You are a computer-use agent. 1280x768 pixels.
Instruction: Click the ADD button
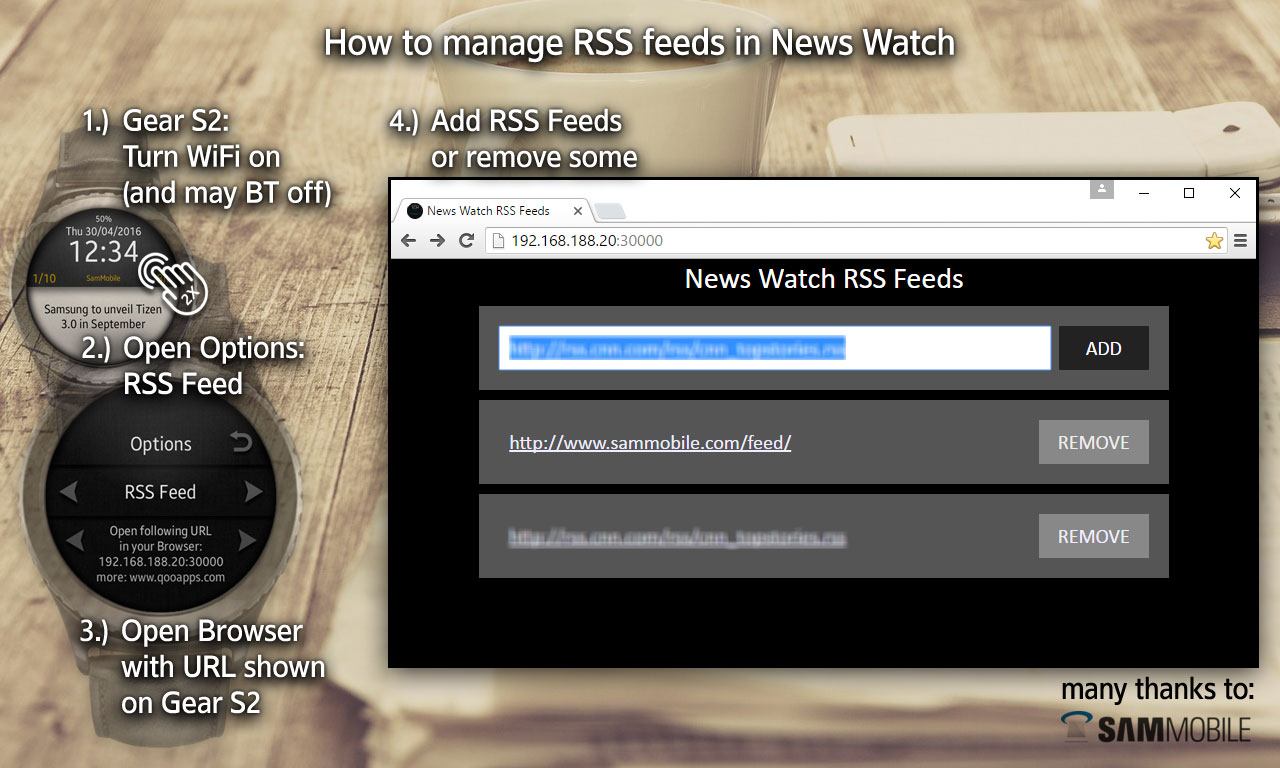(1103, 348)
